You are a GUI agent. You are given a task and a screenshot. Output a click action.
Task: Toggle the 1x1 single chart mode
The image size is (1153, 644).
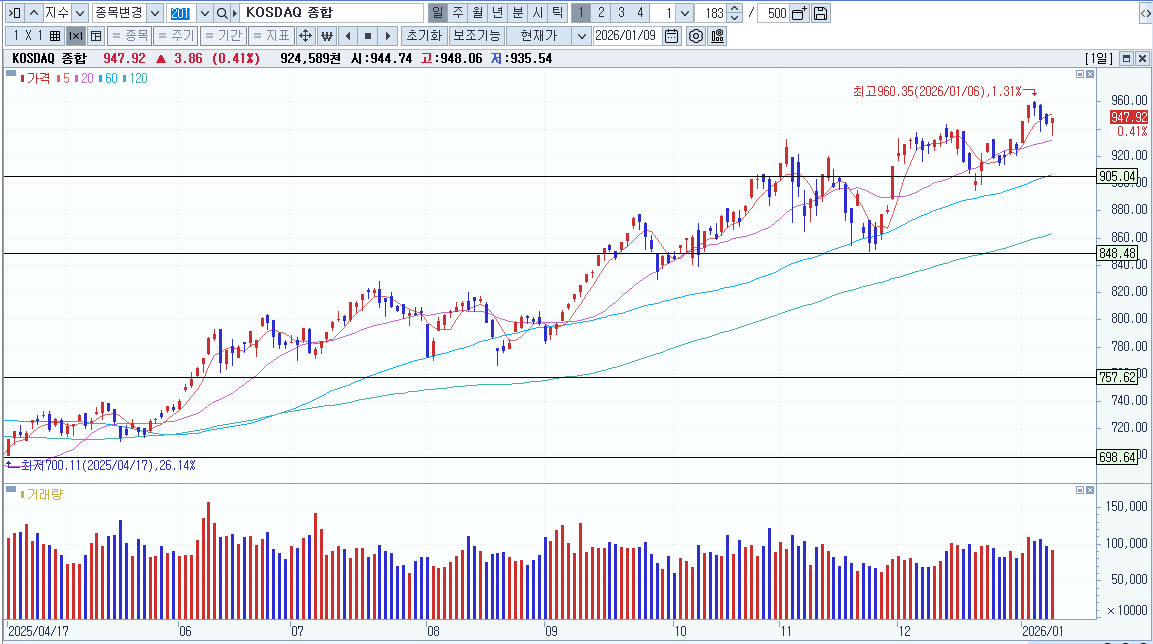(76, 35)
